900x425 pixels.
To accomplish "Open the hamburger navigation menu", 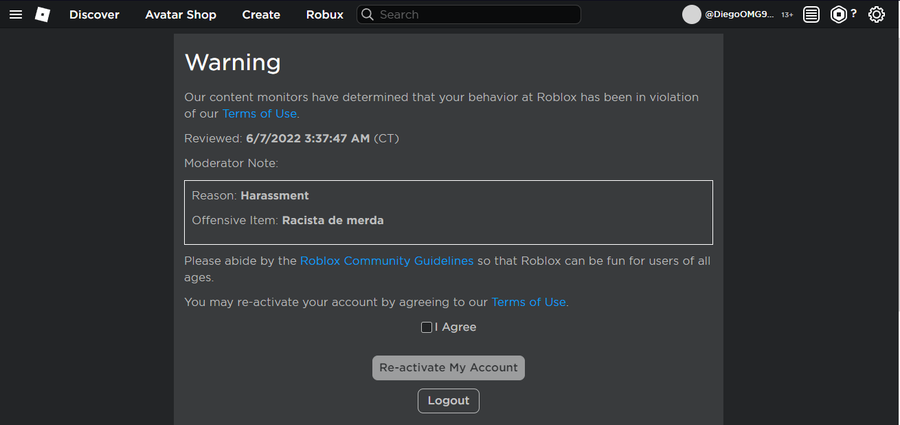I will 16,14.
